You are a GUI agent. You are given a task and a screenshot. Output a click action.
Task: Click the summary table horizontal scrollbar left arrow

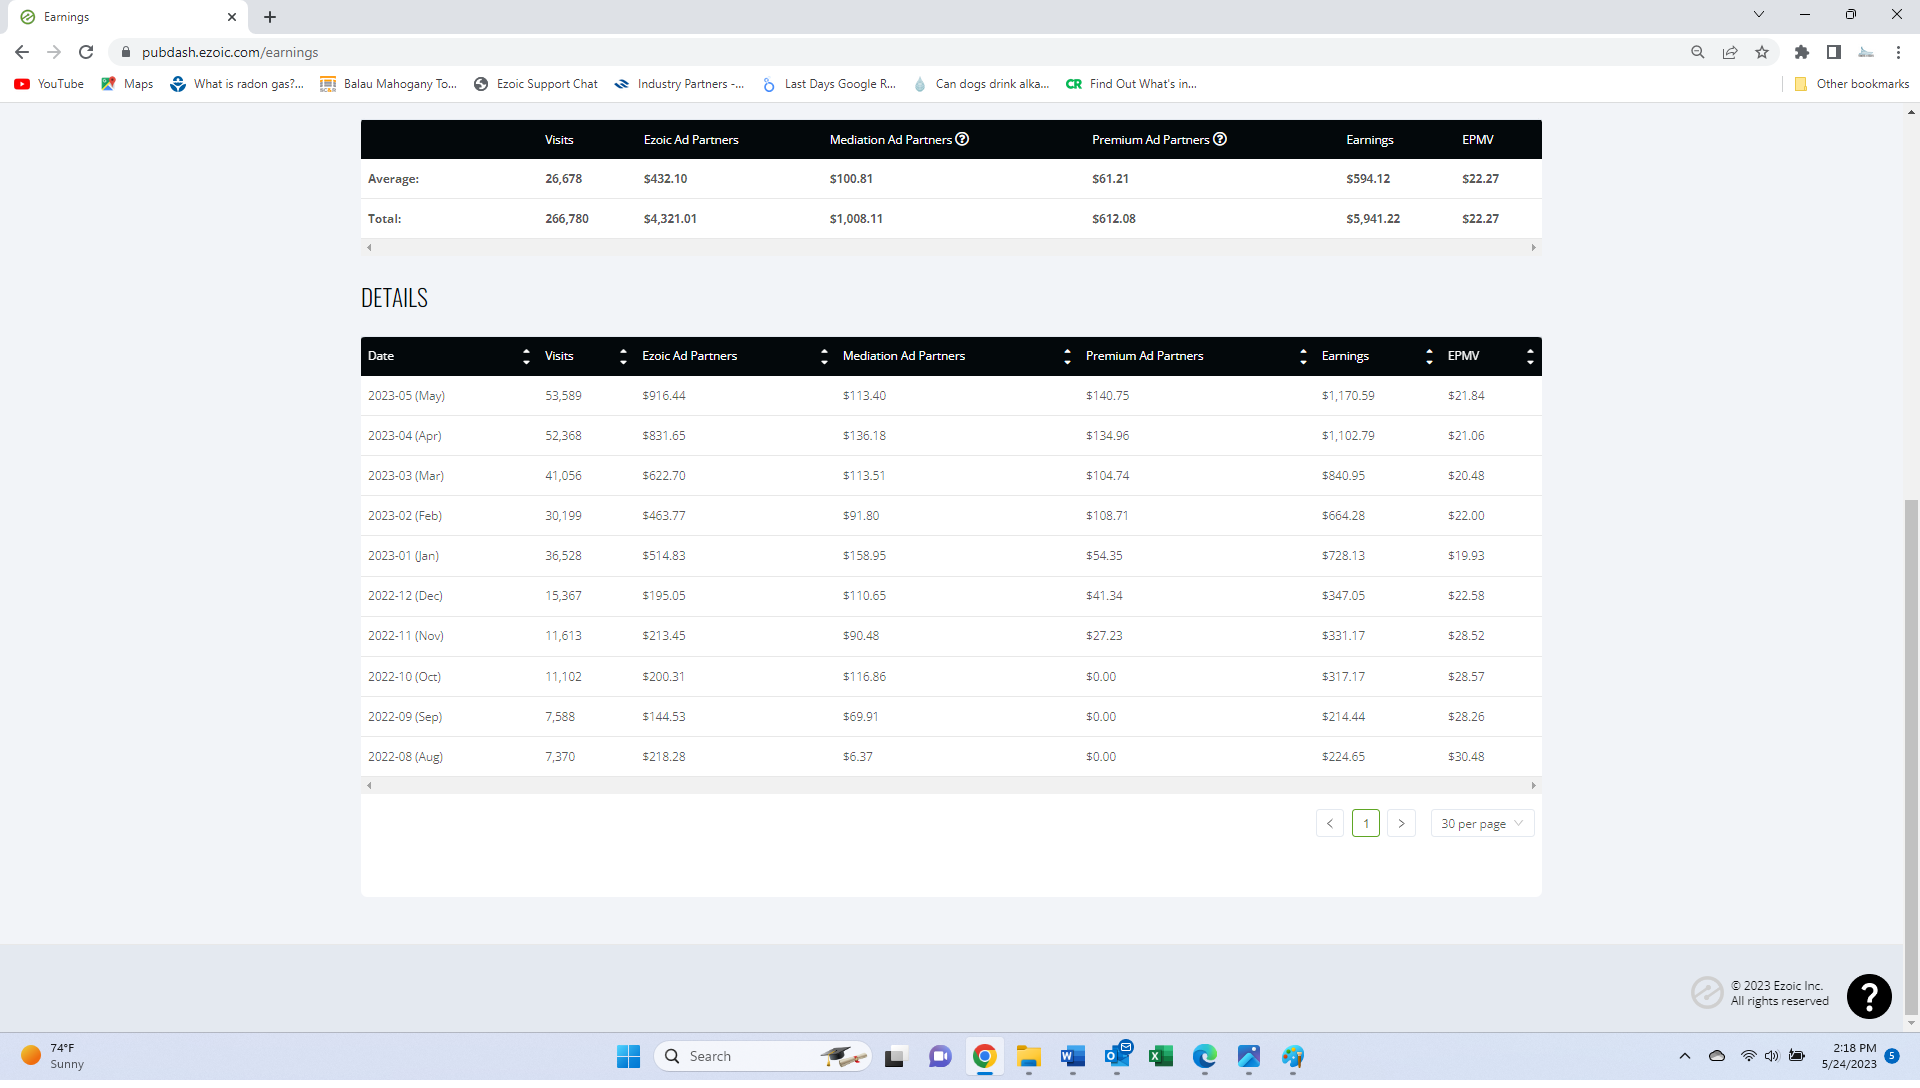369,248
